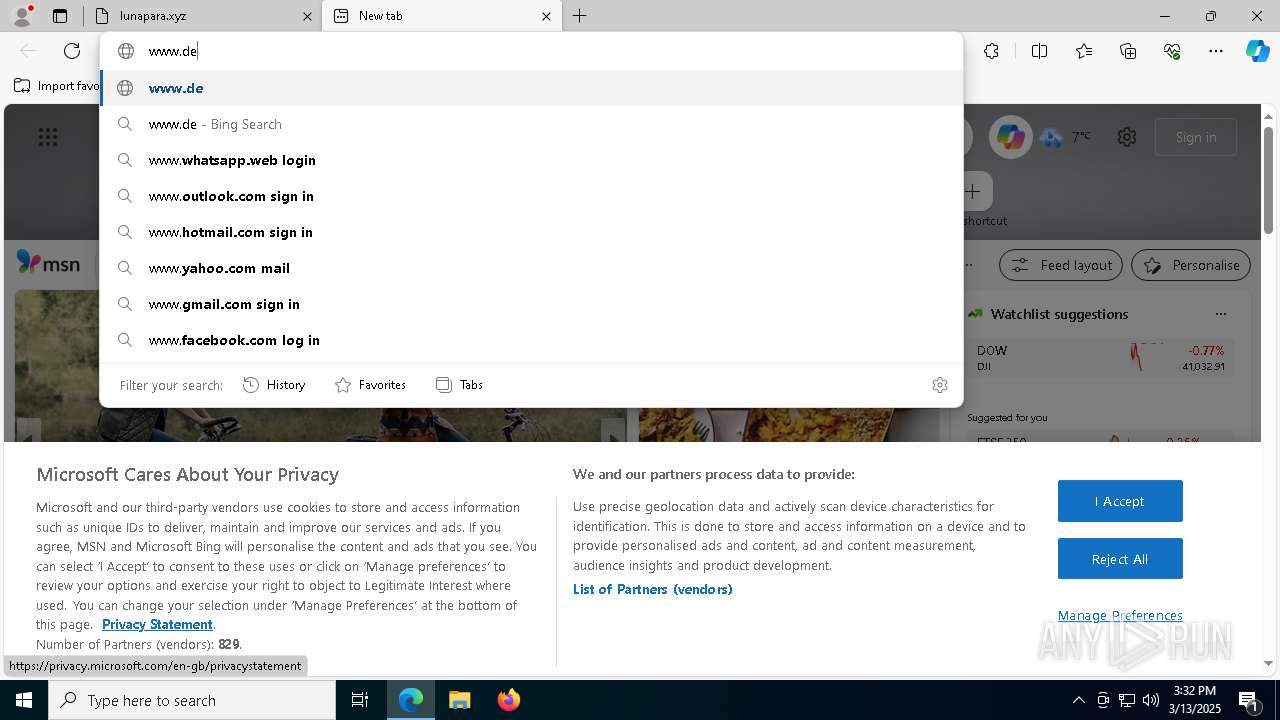This screenshot has width=1280, height=720.
Task: Open the volume speaker icon
Action: [x=1151, y=700]
